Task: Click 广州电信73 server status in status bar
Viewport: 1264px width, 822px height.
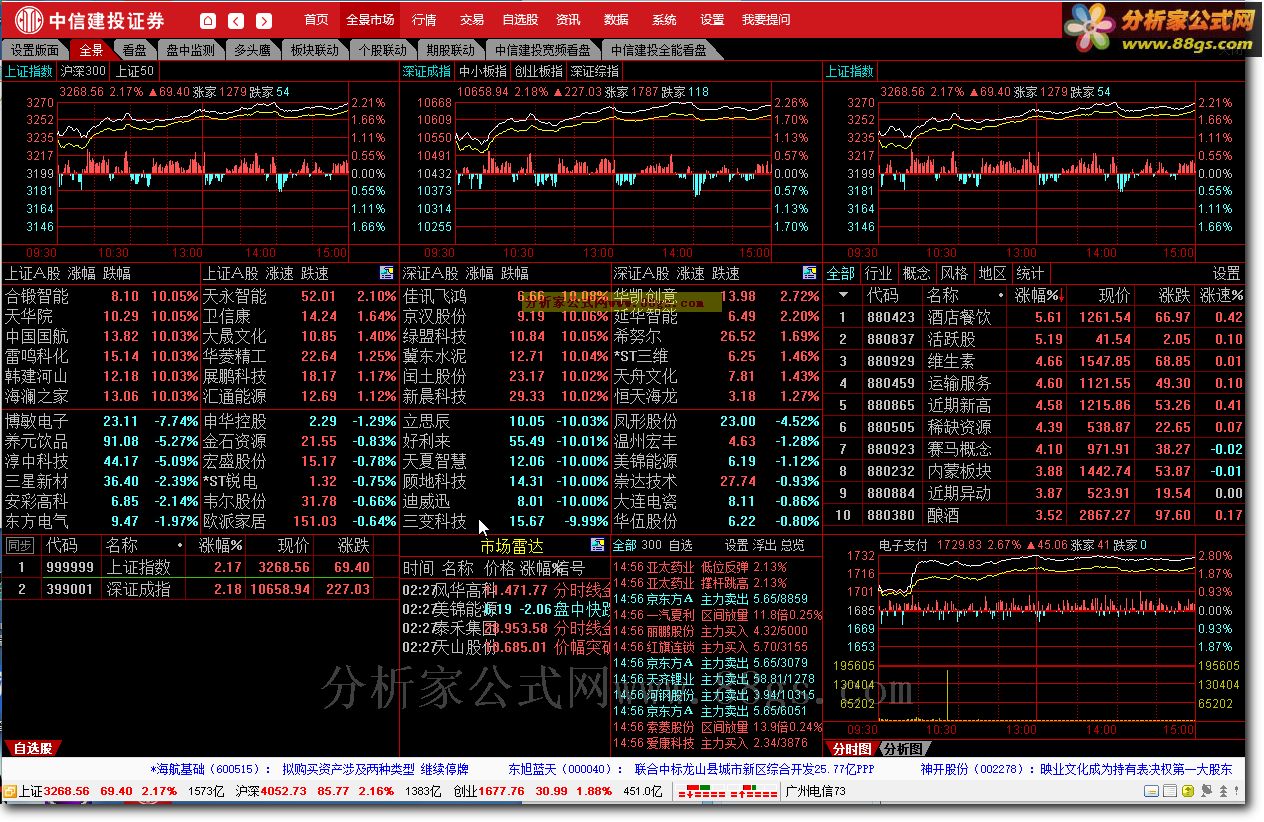Action: pos(816,791)
